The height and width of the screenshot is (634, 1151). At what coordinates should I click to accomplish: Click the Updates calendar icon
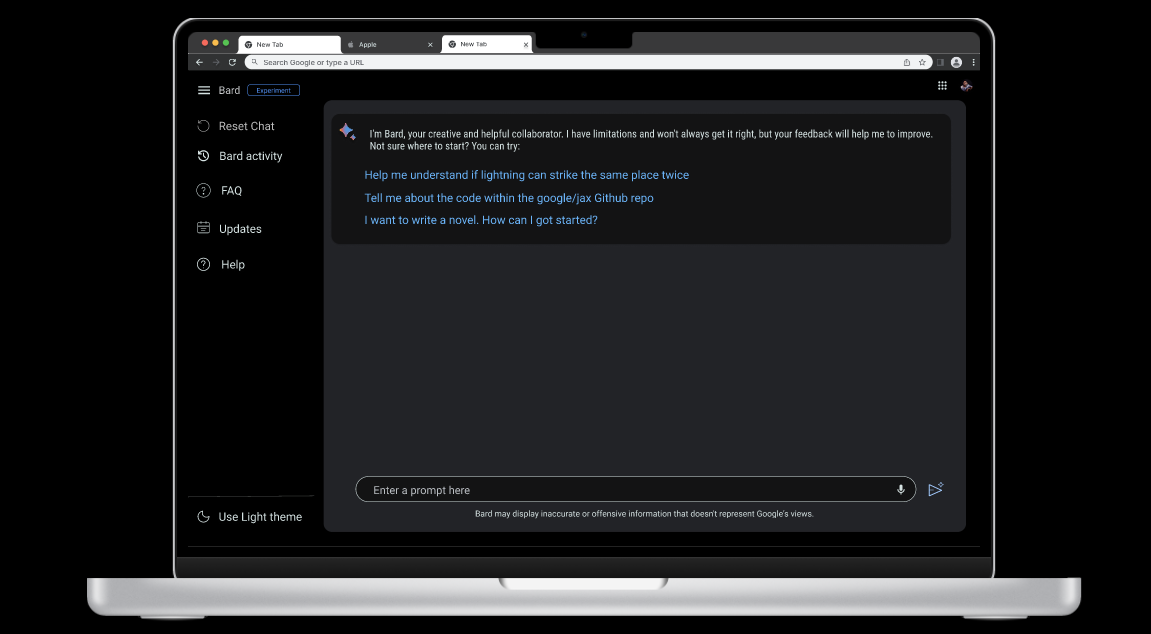203,227
